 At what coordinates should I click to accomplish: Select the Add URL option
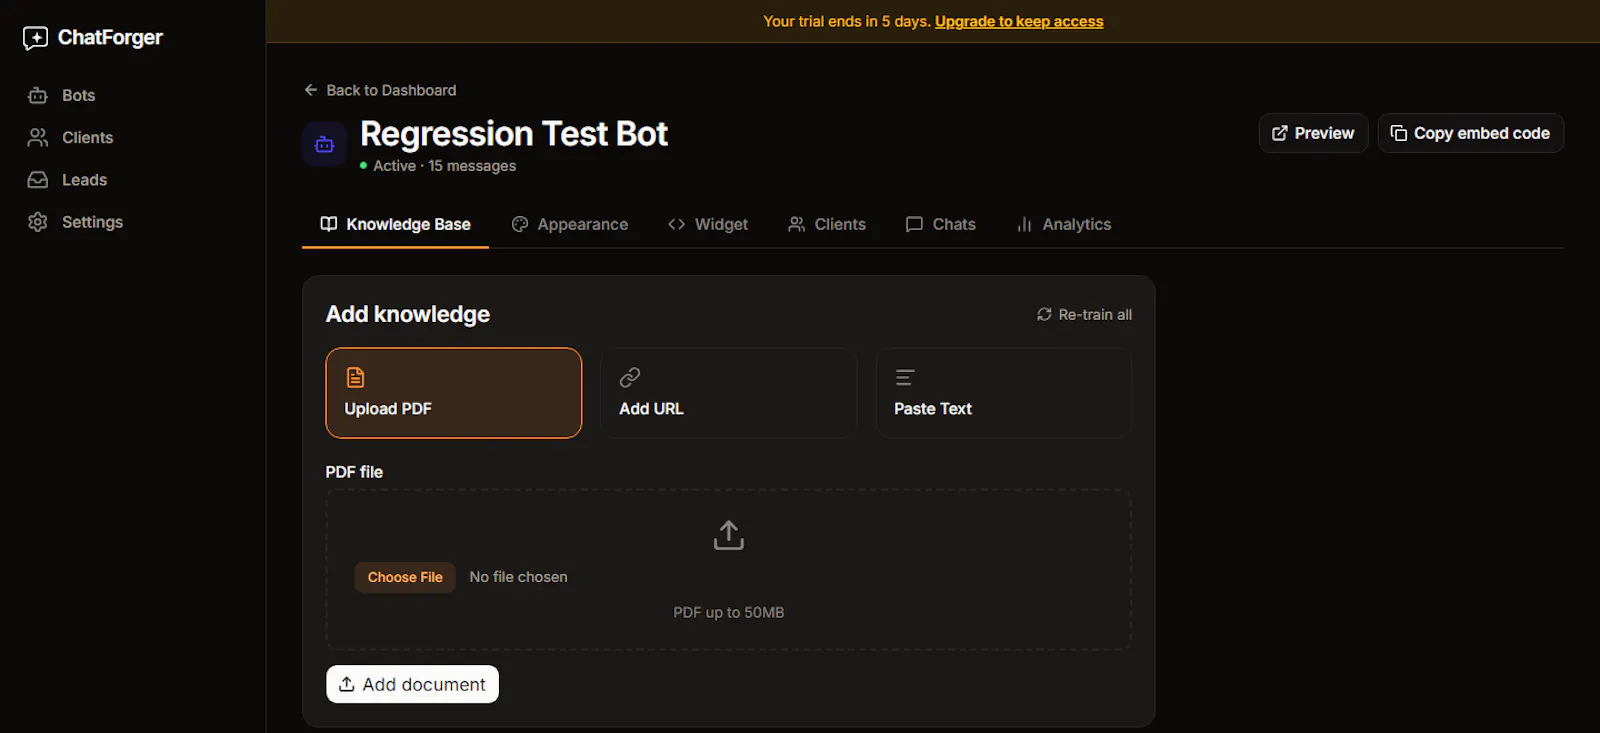[728, 393]
